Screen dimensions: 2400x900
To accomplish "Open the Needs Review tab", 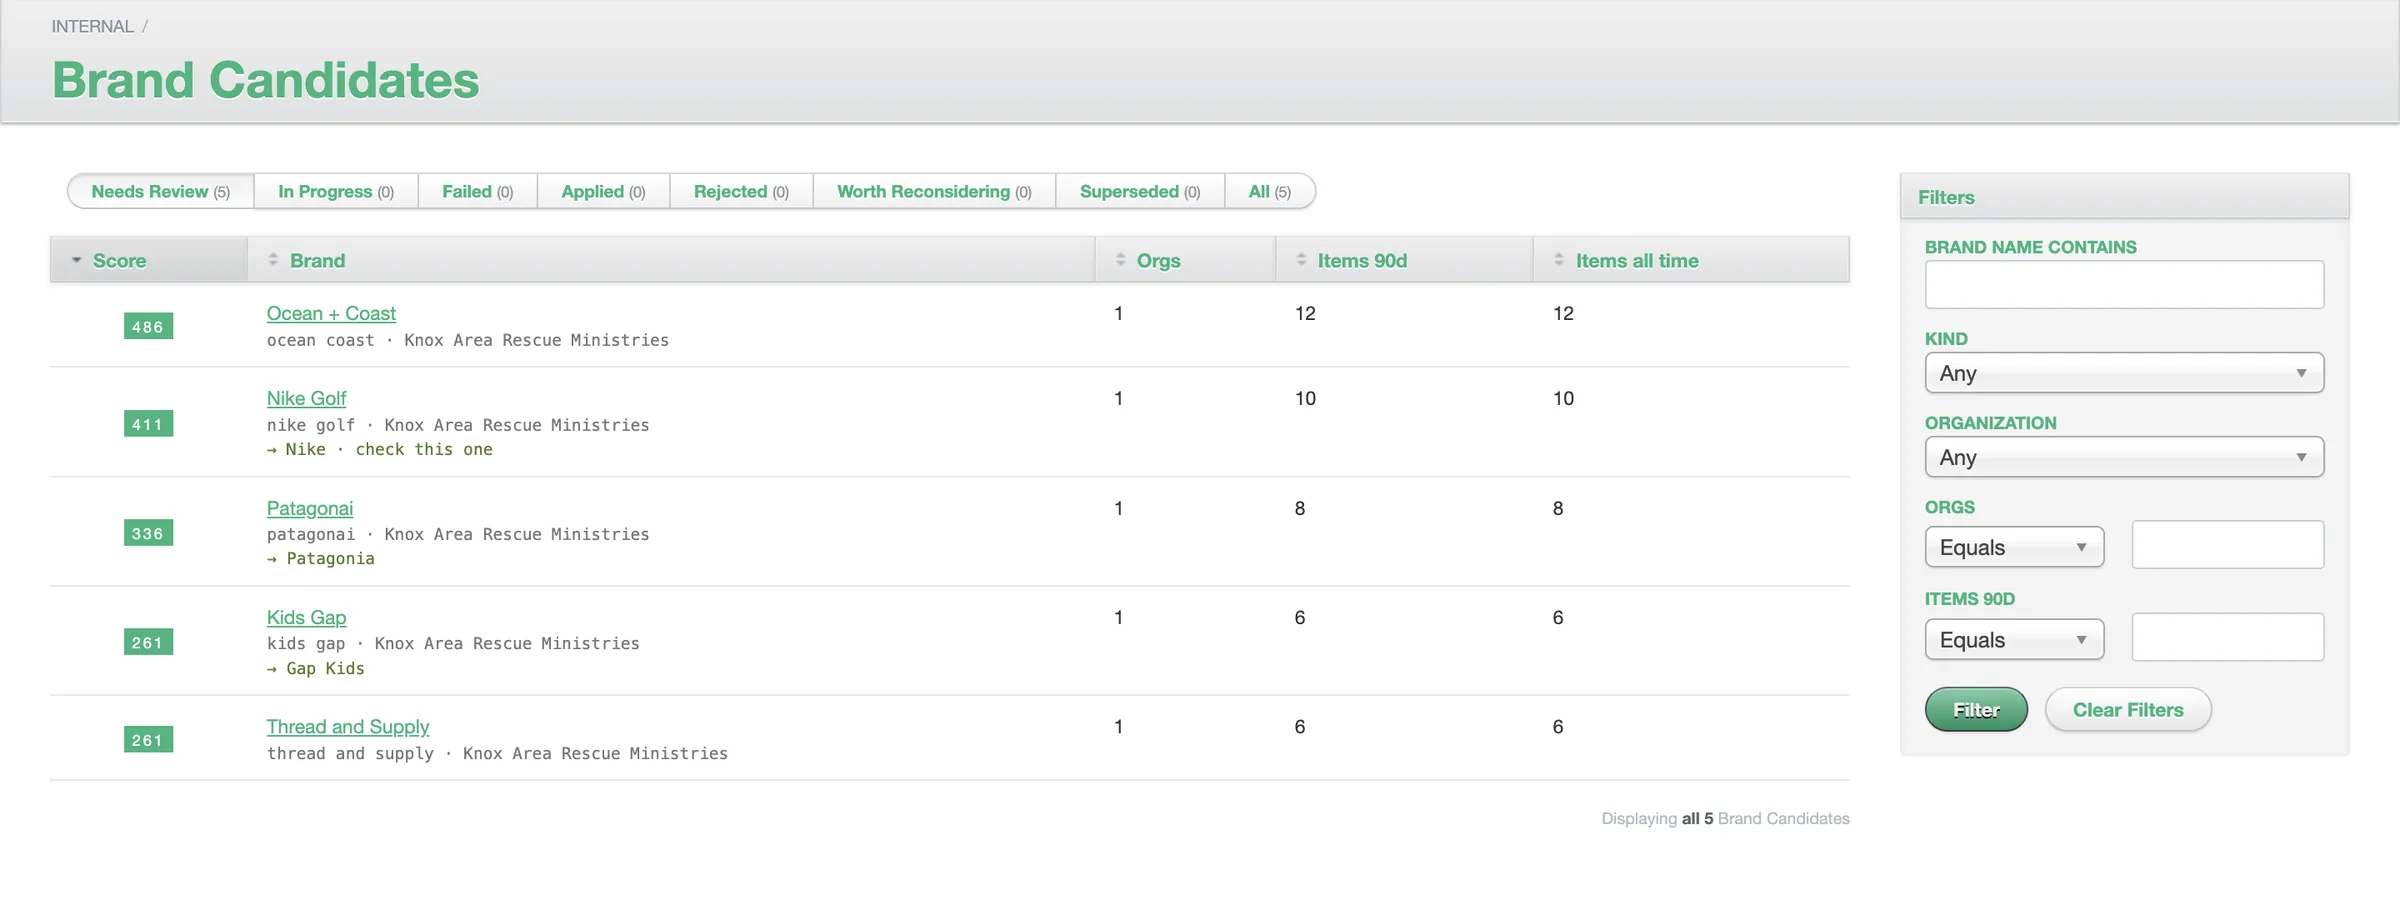I will [160, 191].
